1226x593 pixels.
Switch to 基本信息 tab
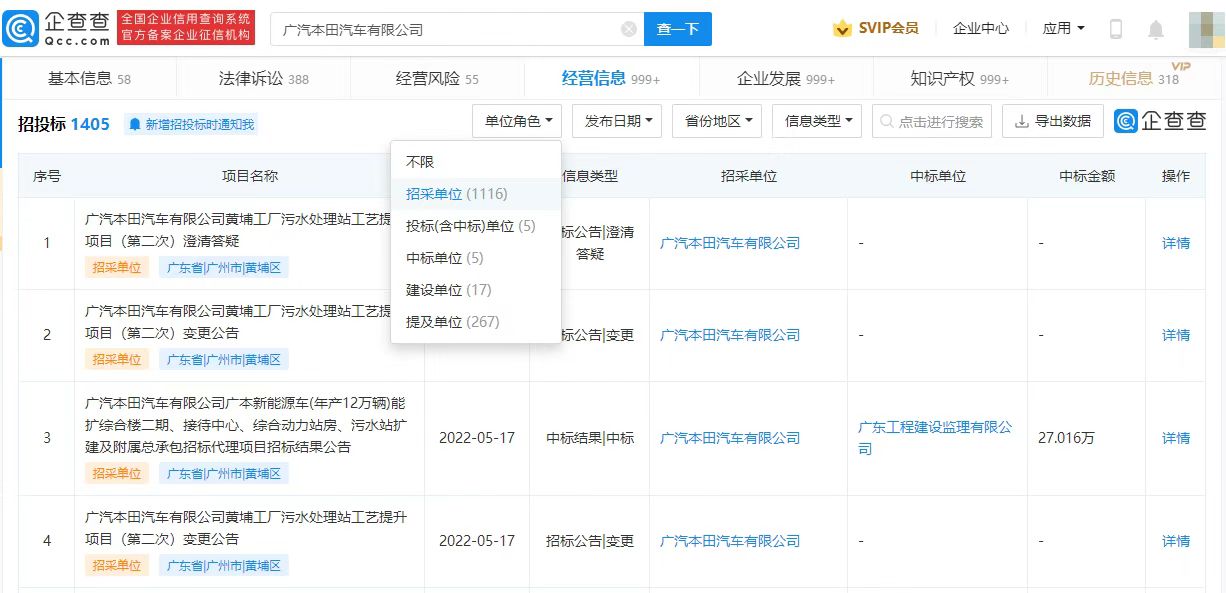tap(89, 78)
